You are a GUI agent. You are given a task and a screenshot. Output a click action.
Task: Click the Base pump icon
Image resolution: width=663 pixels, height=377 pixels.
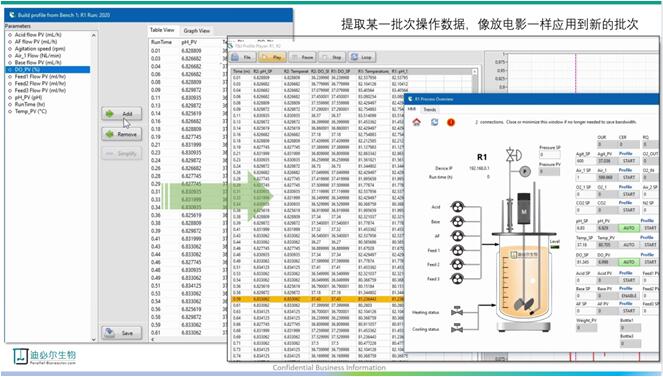pyautogui.click(x=458, y=221)
